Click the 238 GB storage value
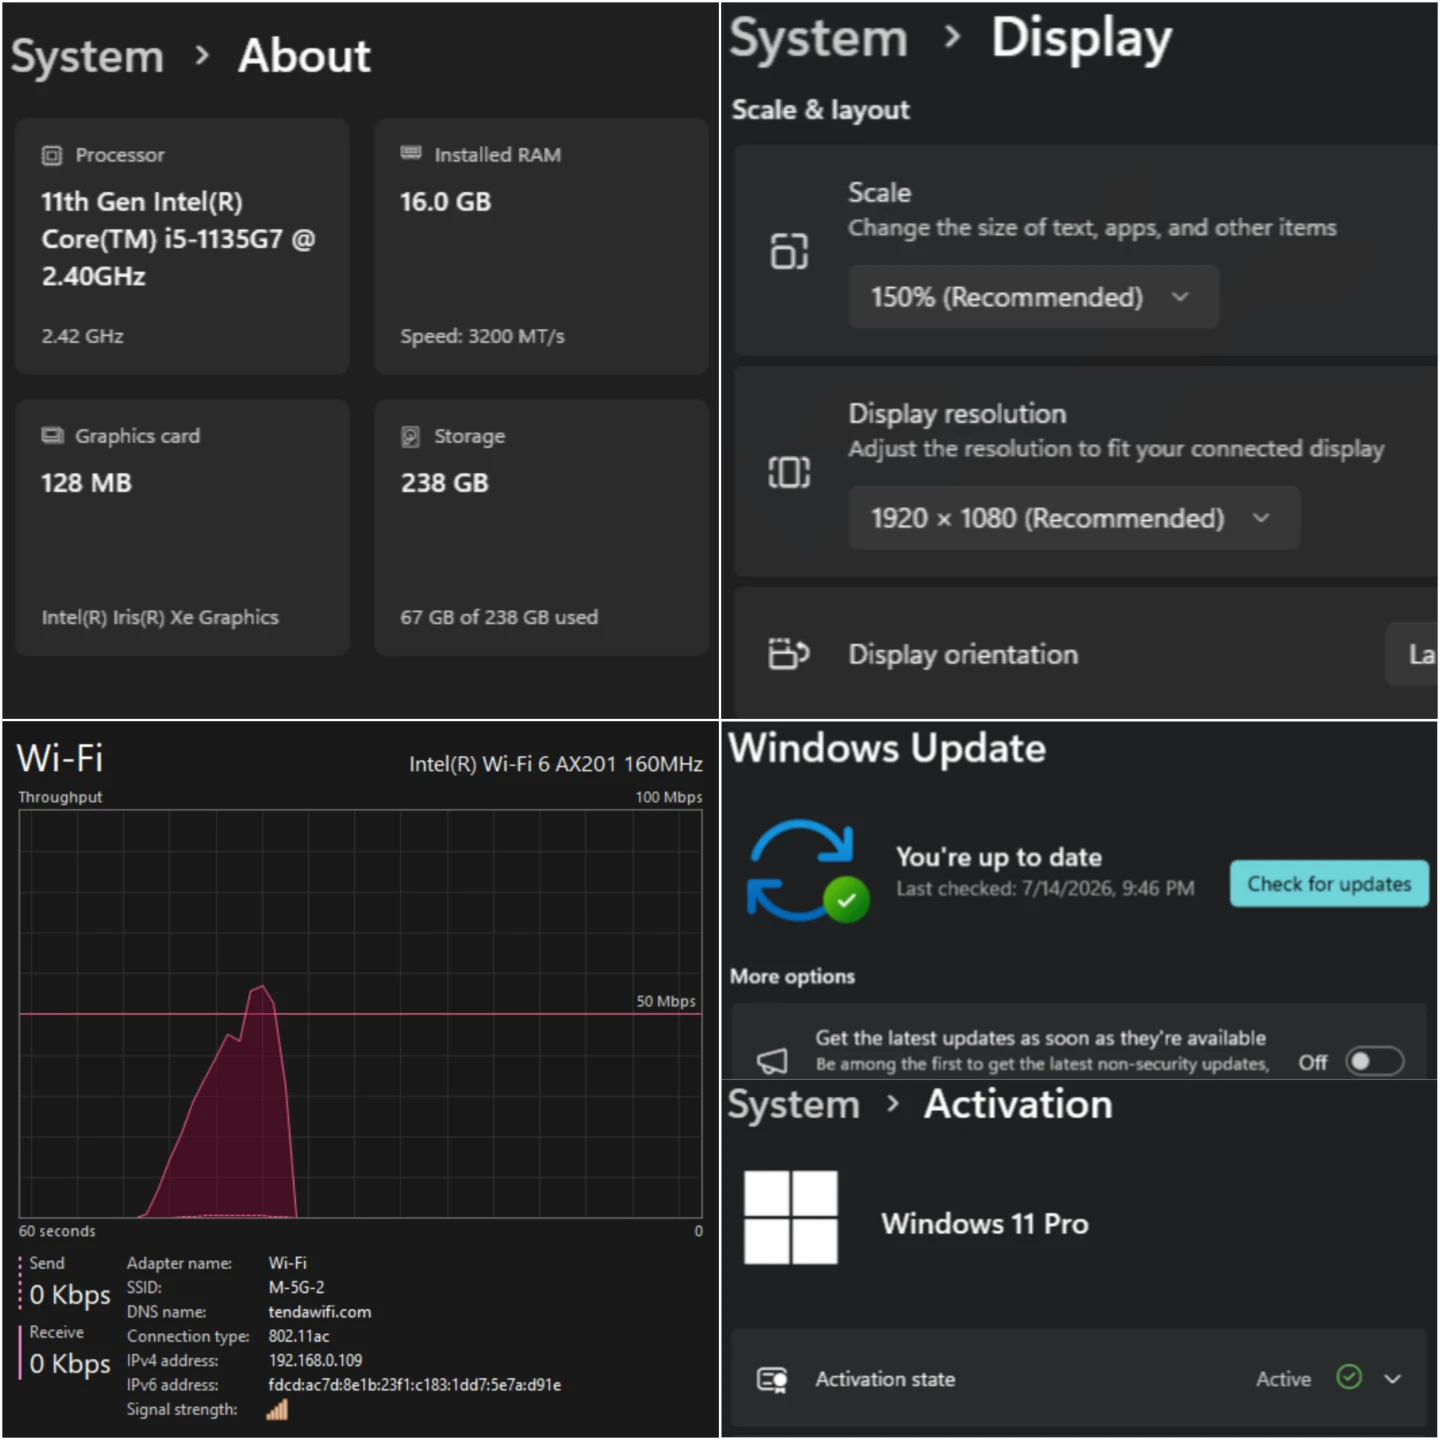The width and height of the screenshot is (1440, 1440). 445,483
